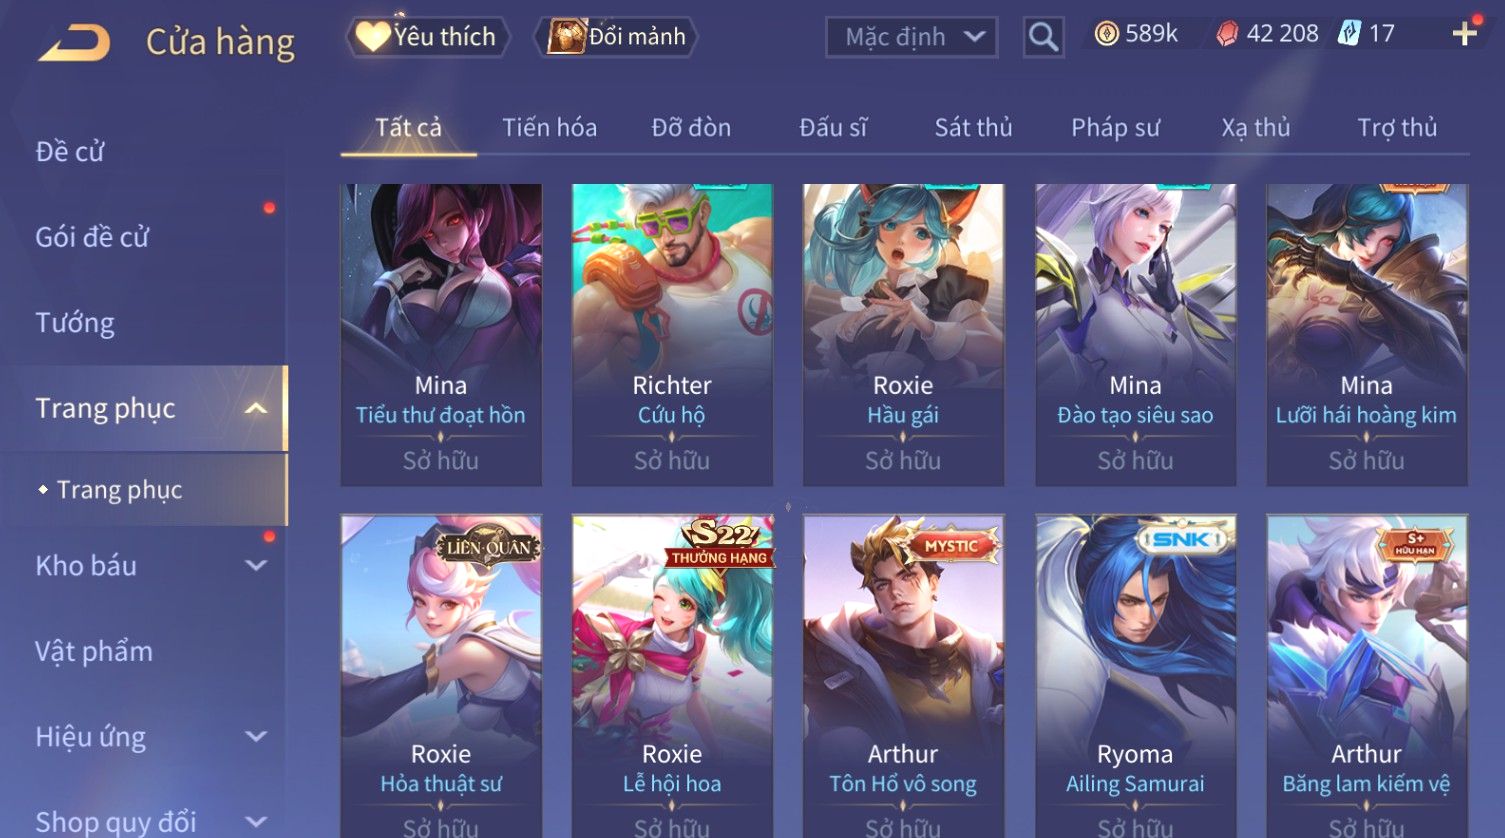The width and height of the screenshot is (1505, 838).
Task: Collapse the Trang phục sidebar section
Action: [x=256, y=408]
